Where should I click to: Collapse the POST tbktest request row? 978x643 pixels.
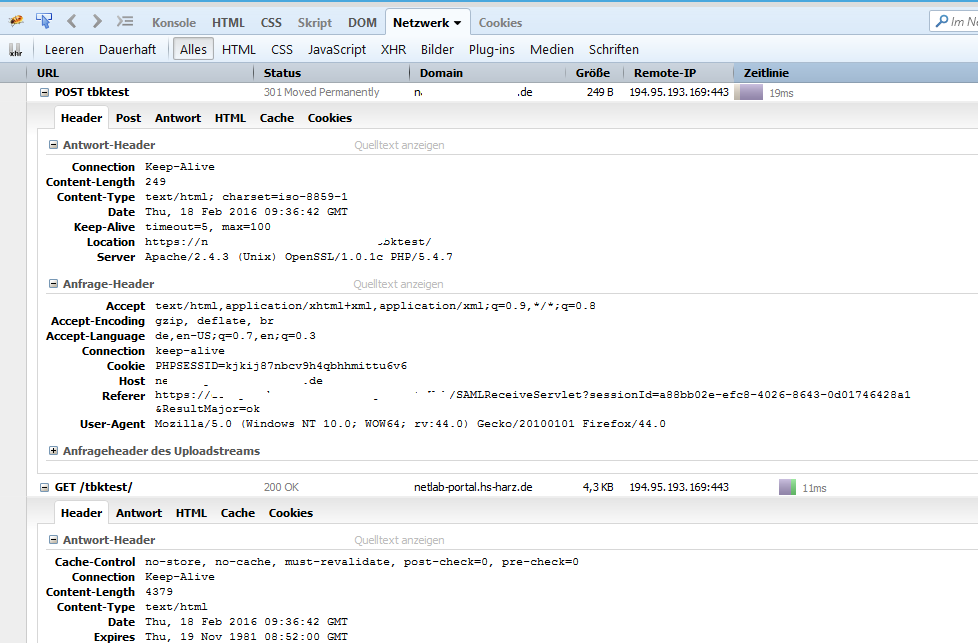(x=44, y=92)
